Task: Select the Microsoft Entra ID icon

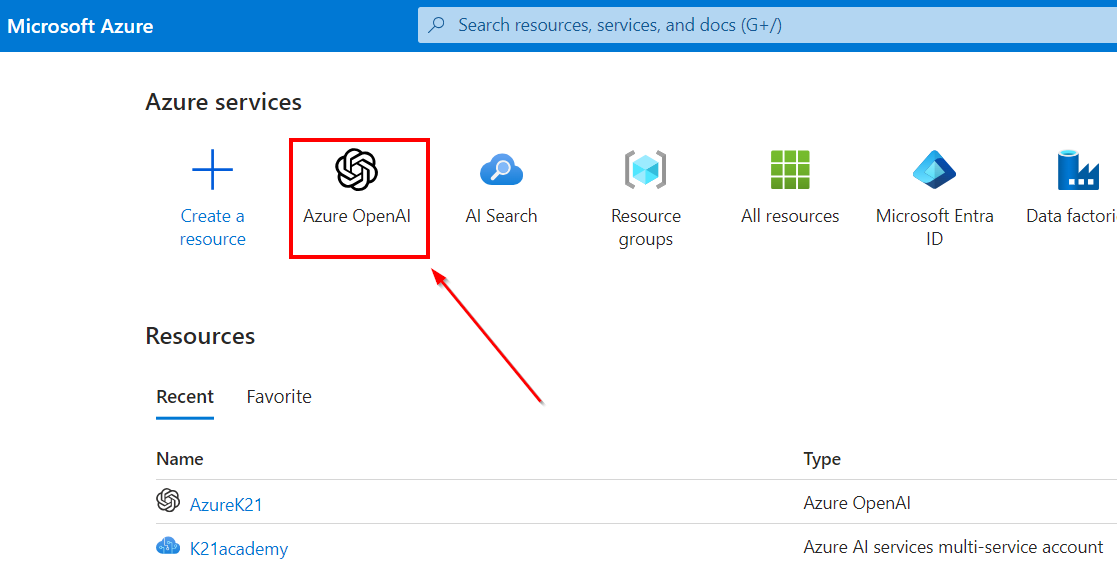Action: coord(934,171)
